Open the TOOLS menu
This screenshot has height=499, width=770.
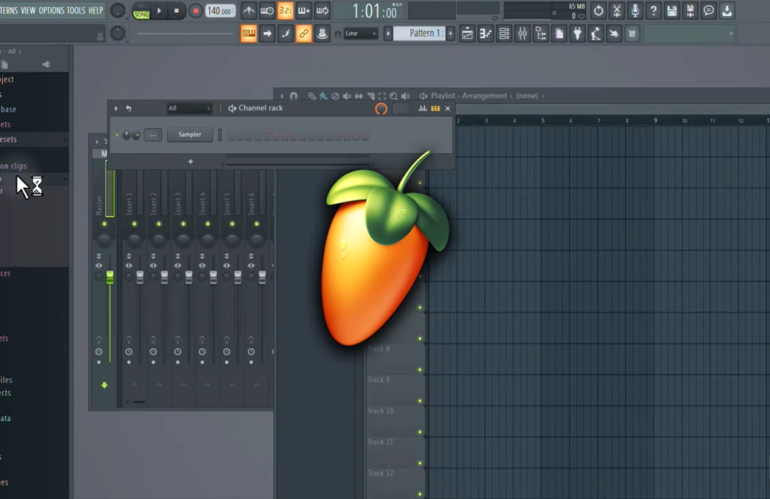[76, 10]
